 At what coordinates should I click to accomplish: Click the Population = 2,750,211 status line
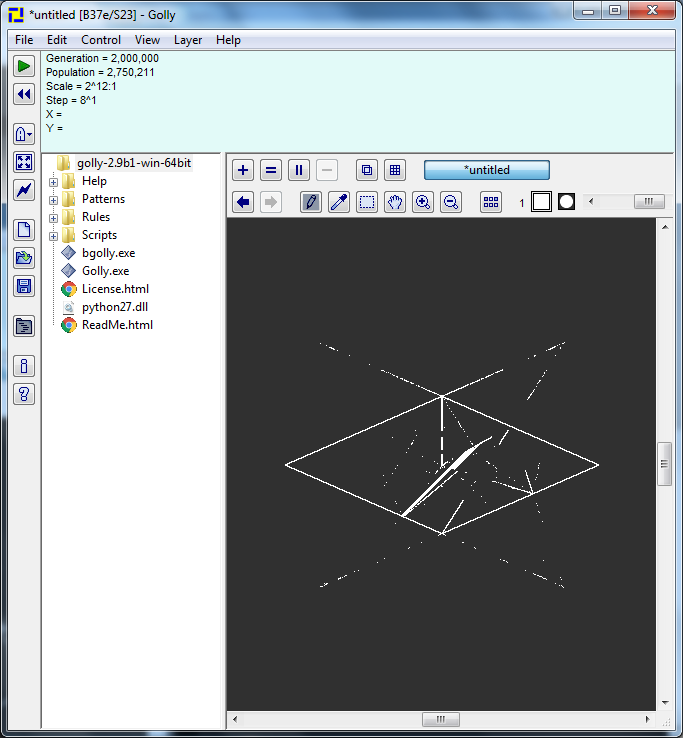pyautogui.click(x=100, y=72)
